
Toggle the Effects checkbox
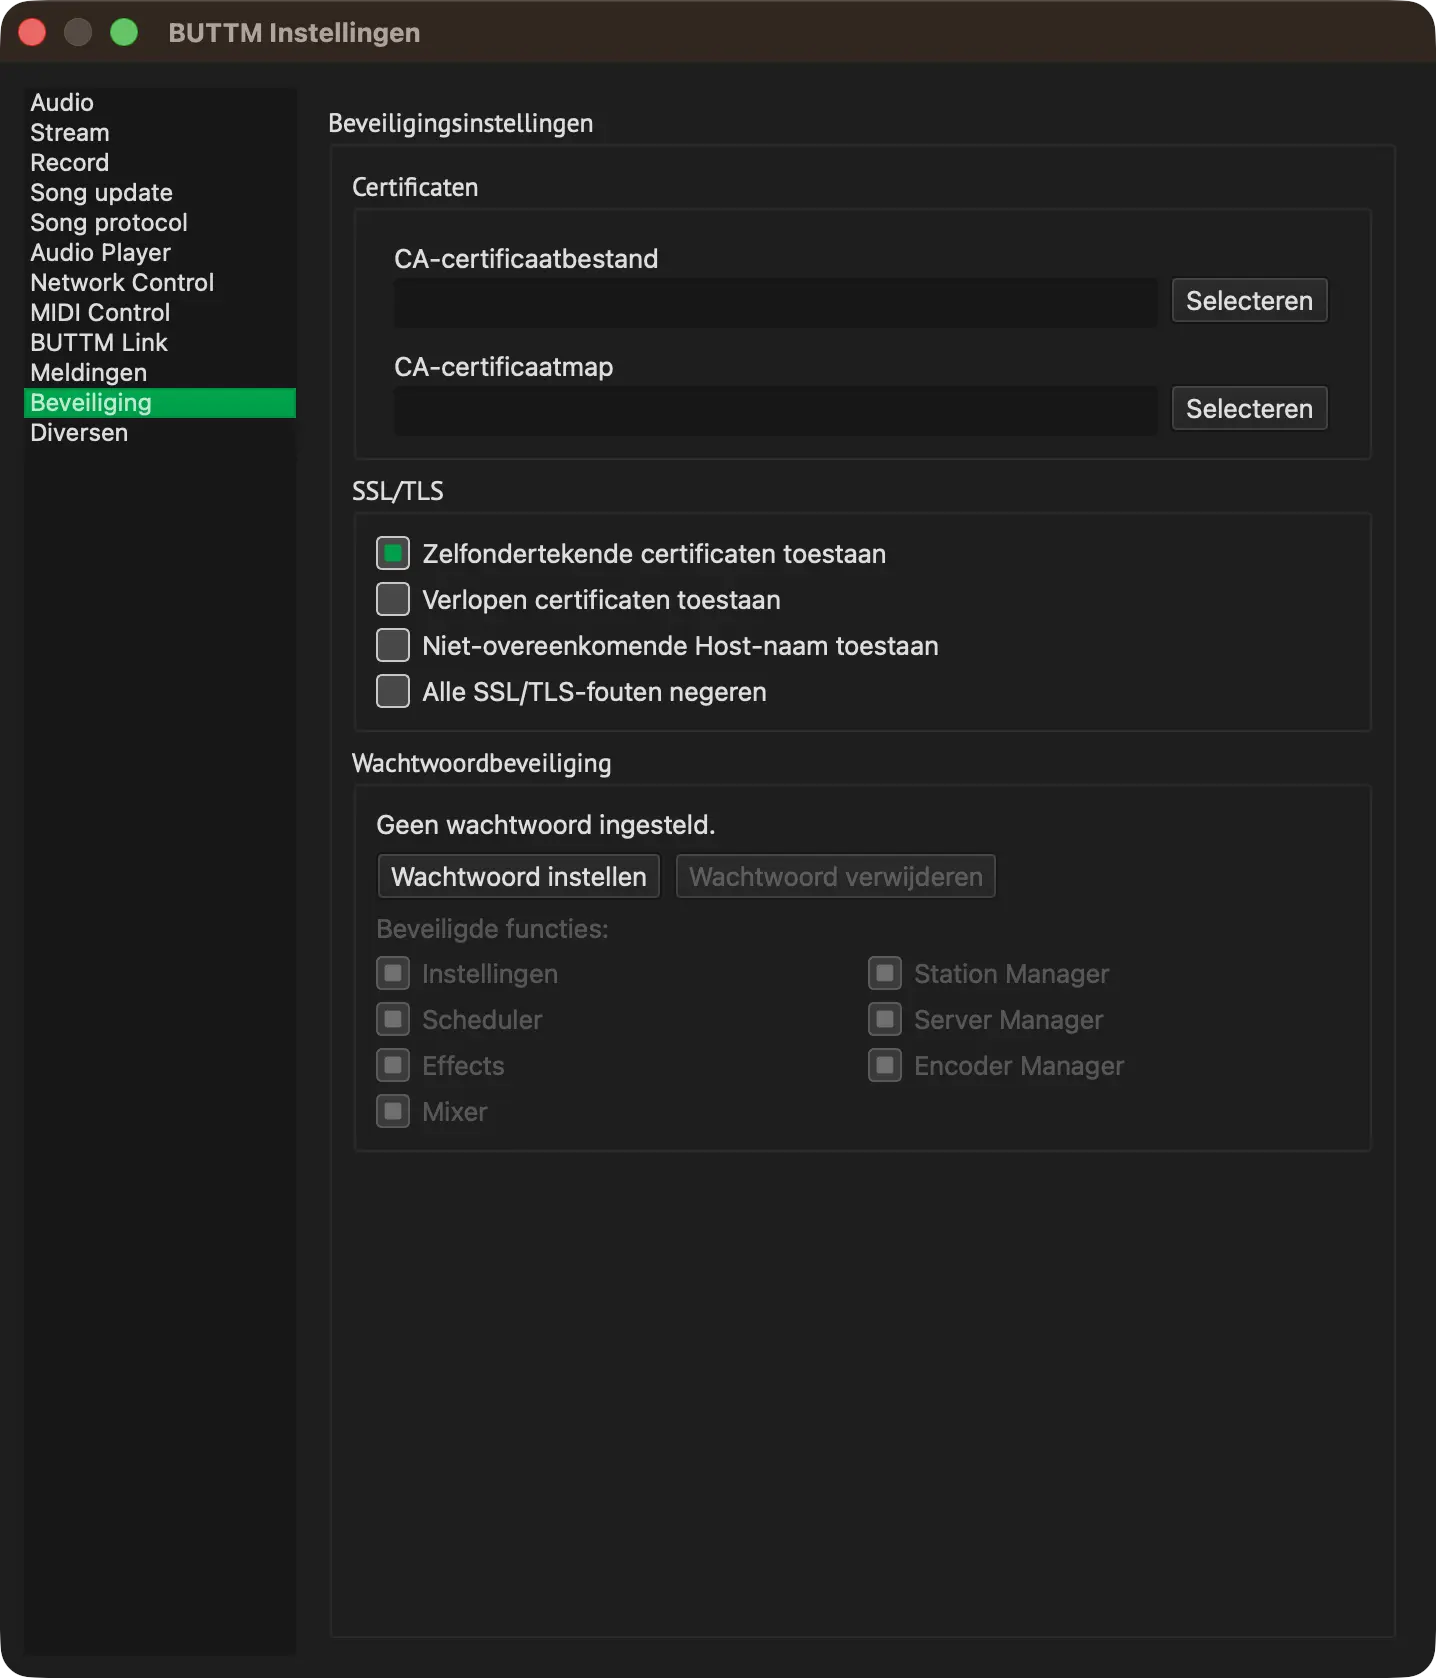pyautogui.click(x=393, y=1065)
